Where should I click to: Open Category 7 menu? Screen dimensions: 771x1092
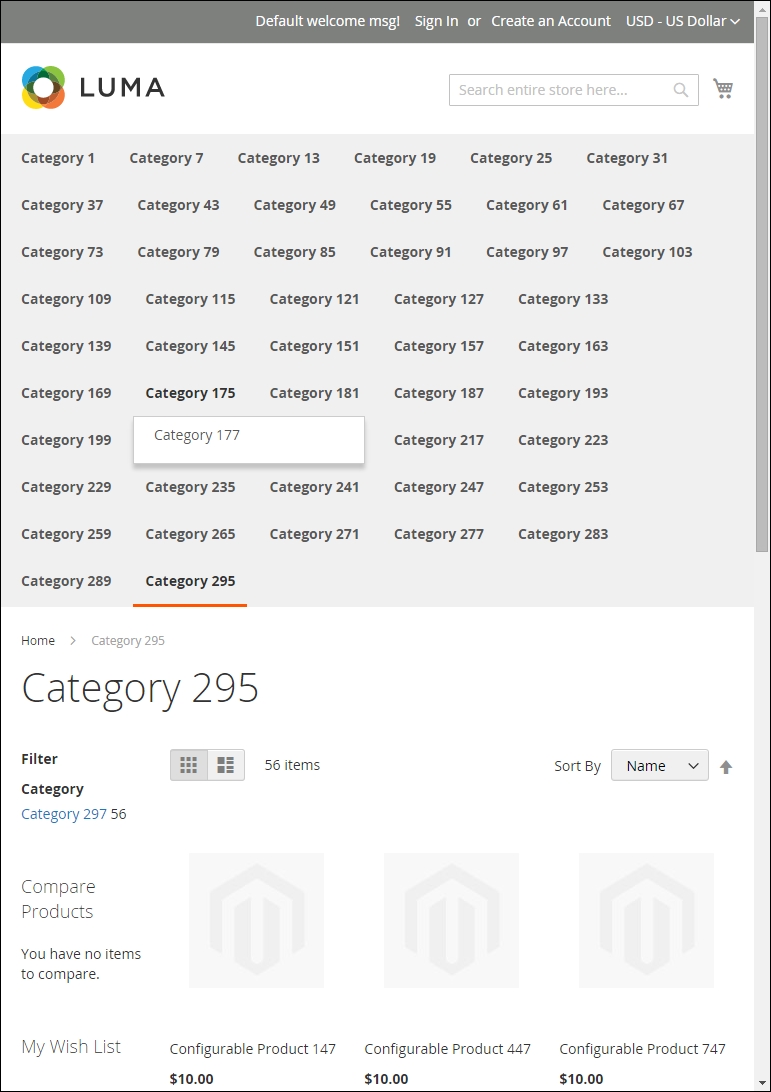[166, 158]
